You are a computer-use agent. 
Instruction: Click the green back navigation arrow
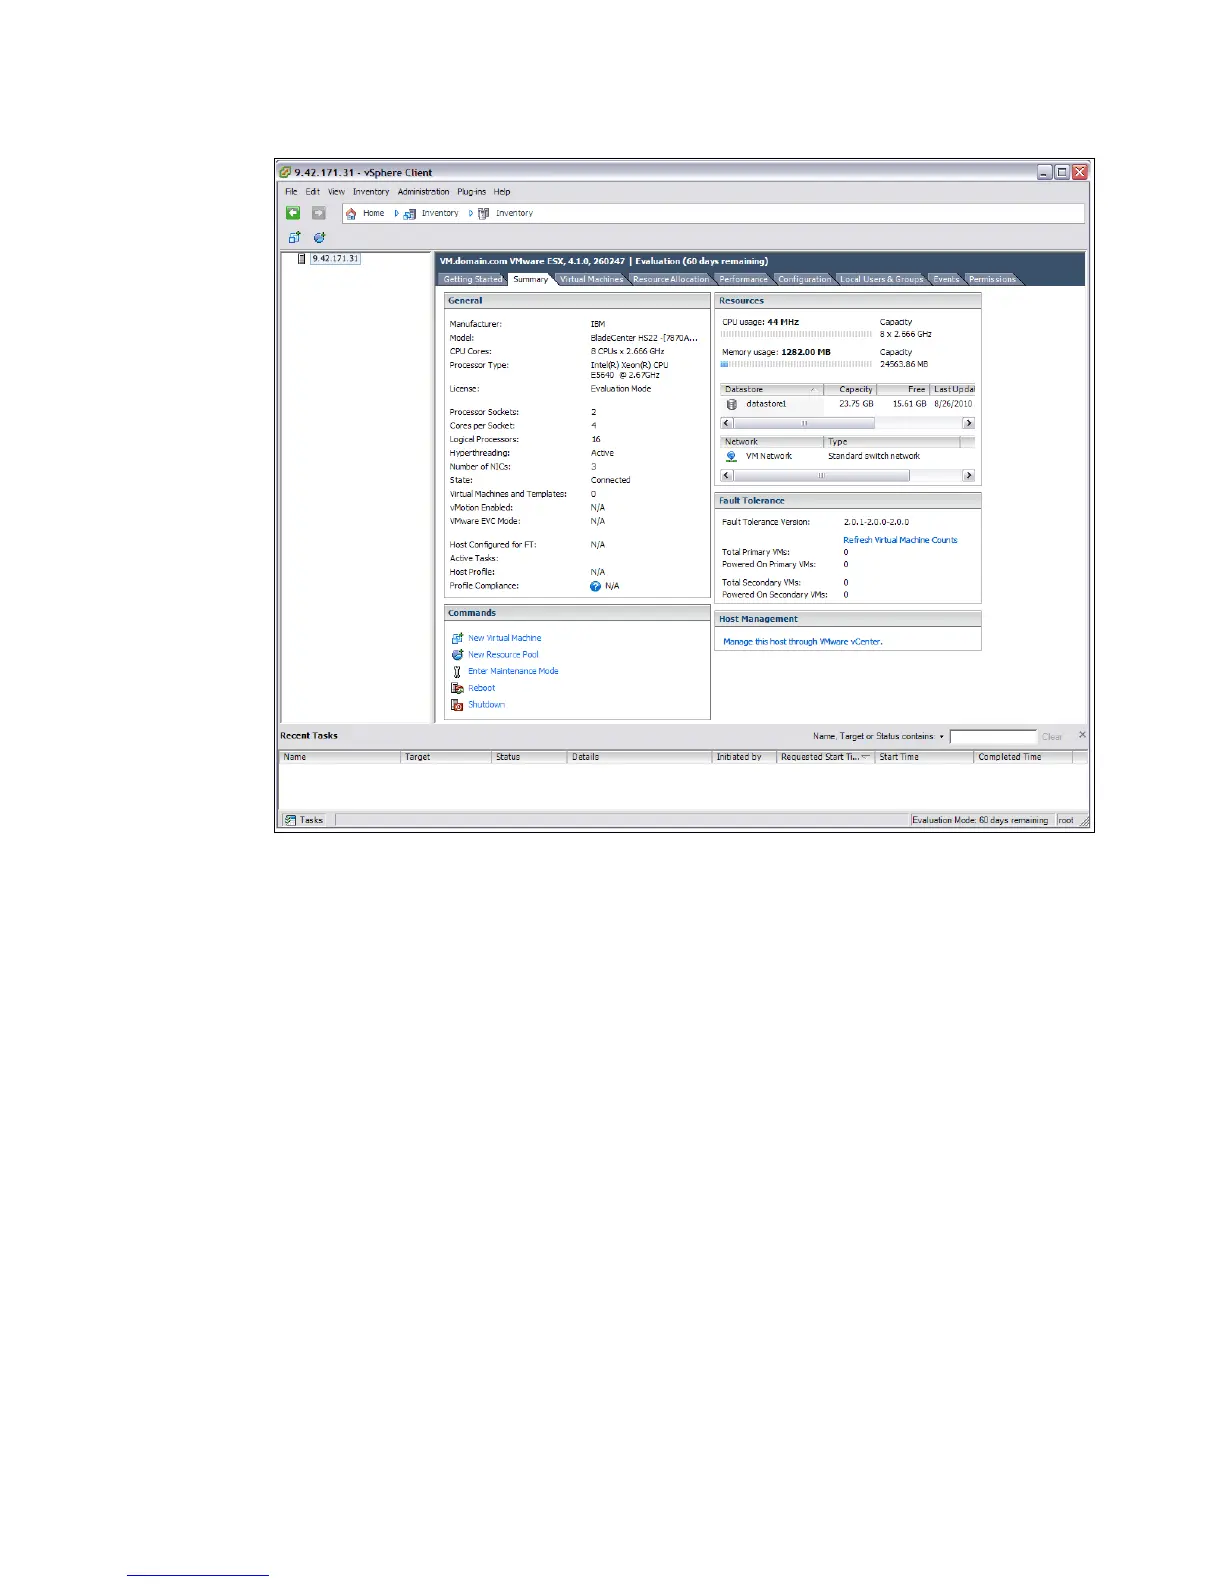293,213
